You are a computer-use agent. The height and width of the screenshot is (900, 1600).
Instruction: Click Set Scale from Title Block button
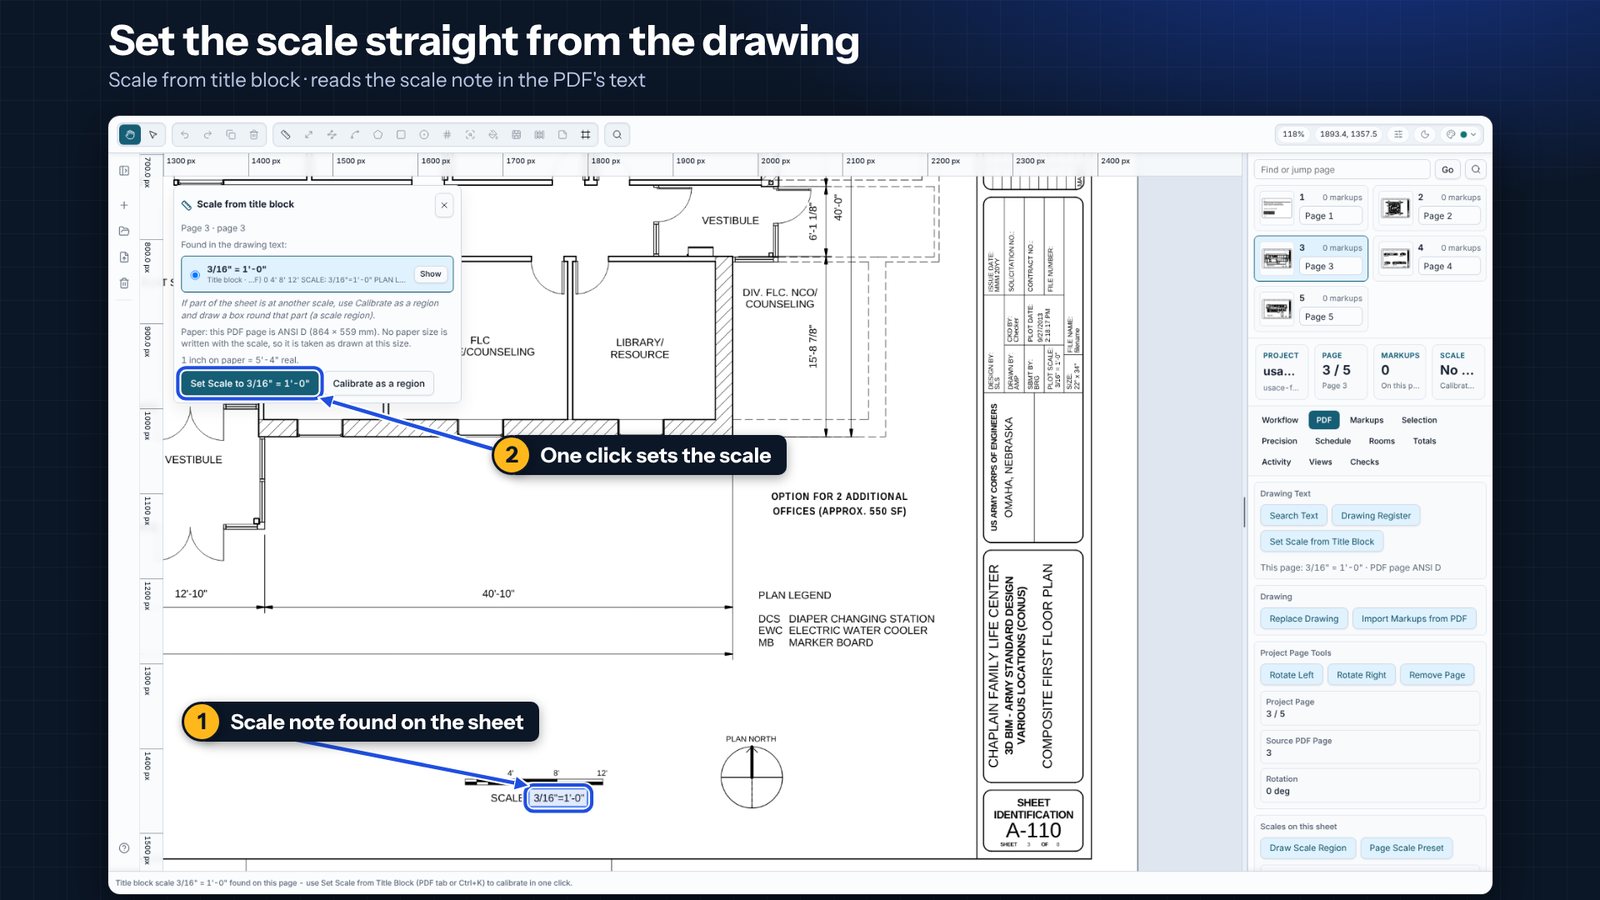click(1321, 542)
